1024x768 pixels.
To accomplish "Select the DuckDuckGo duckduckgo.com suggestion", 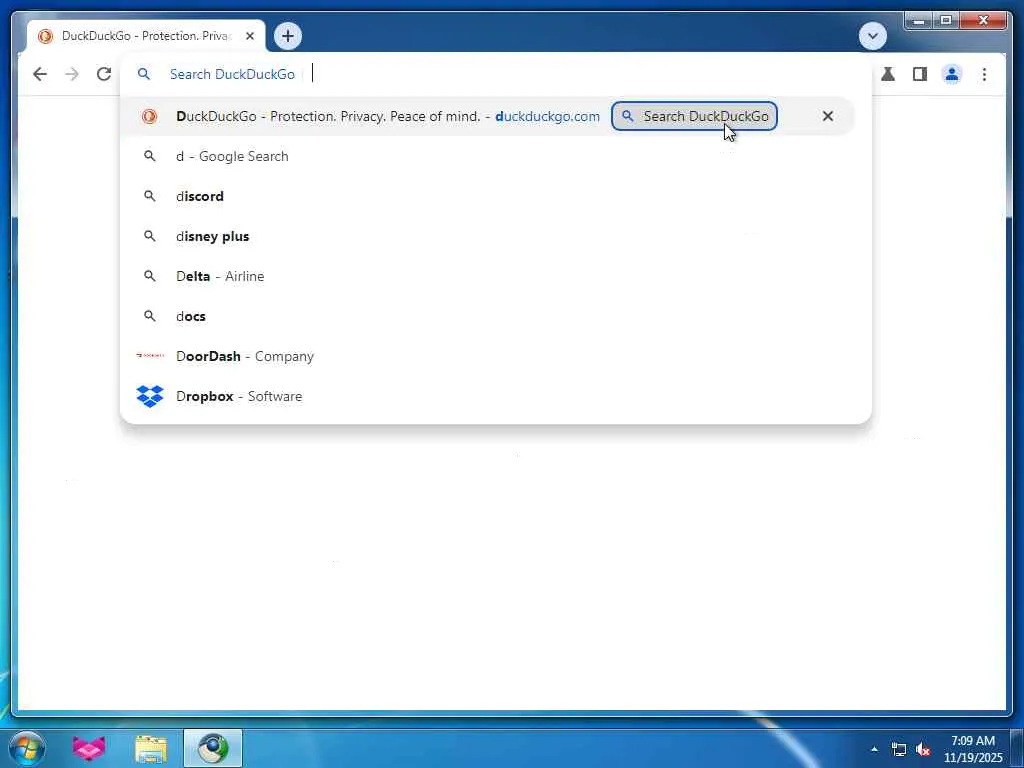I will (487, 116).
